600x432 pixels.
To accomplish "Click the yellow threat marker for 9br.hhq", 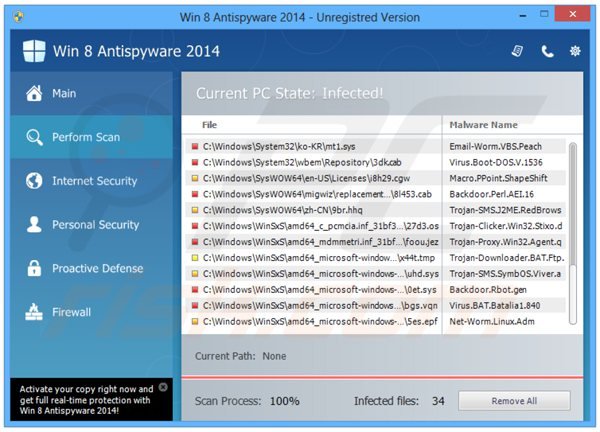I will click(x=195, y=210).
